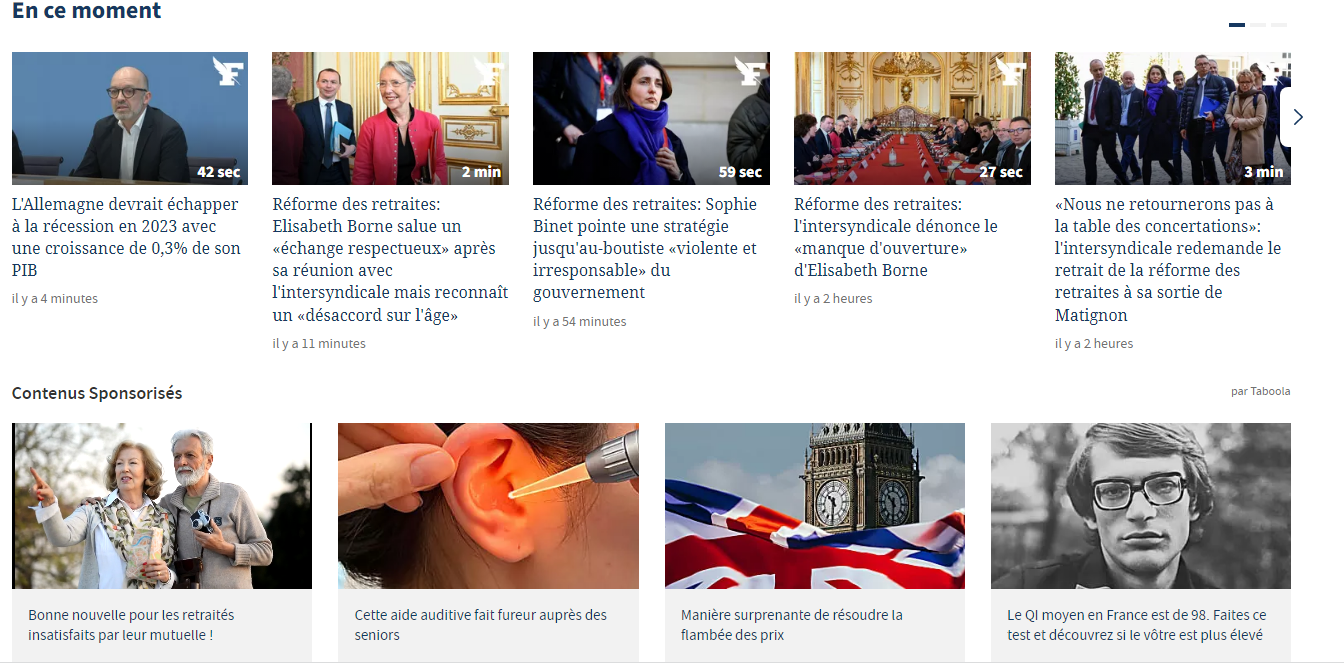Select the first carousel page indicator

point(1237,25)
